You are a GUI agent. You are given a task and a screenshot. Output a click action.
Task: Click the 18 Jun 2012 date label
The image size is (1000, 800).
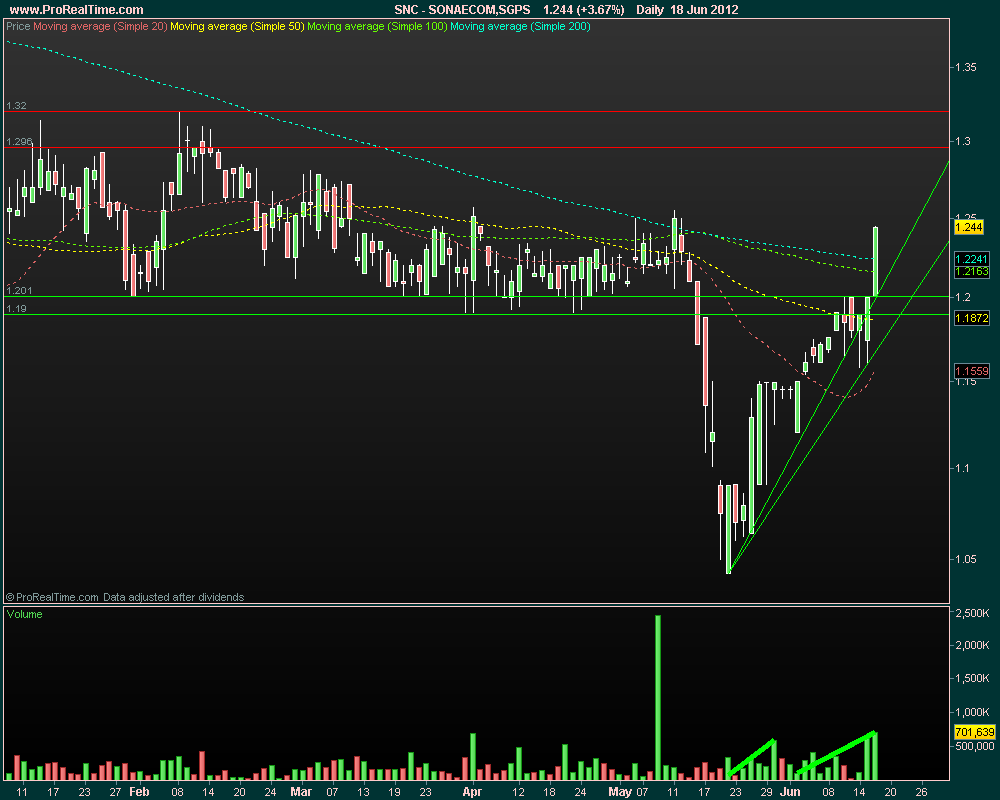pyautogui.click(x=704, y=10)
